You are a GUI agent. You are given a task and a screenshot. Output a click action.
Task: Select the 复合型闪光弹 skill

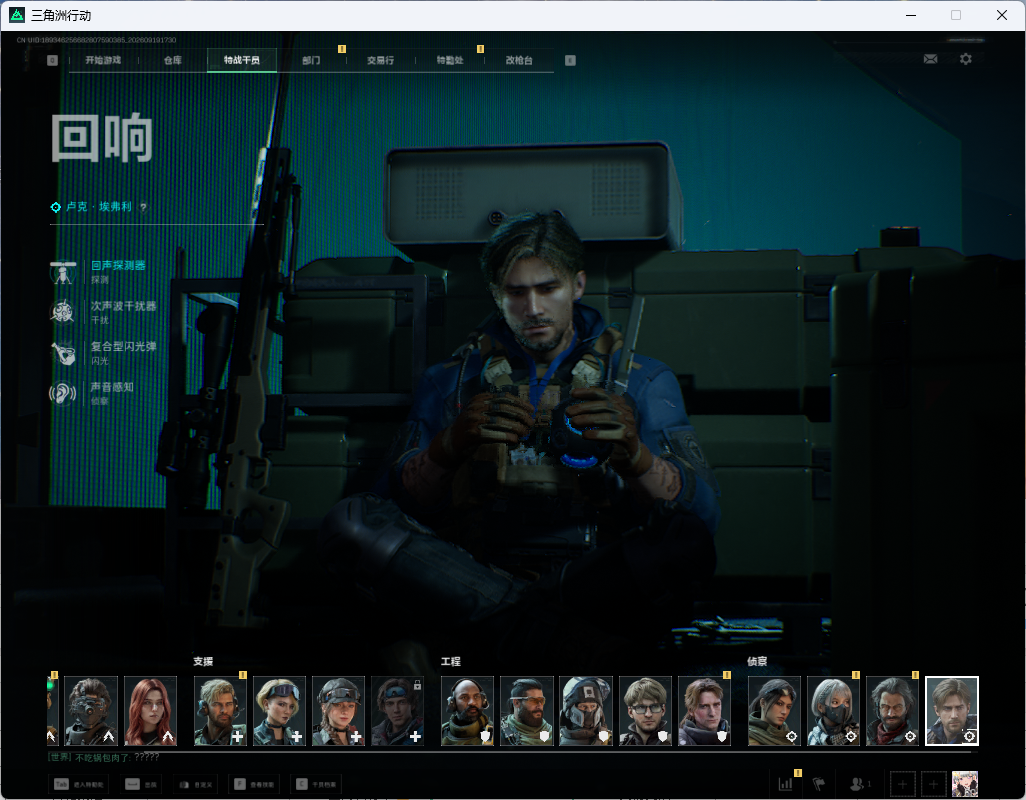pyautogui.click(x=103, y=353)
